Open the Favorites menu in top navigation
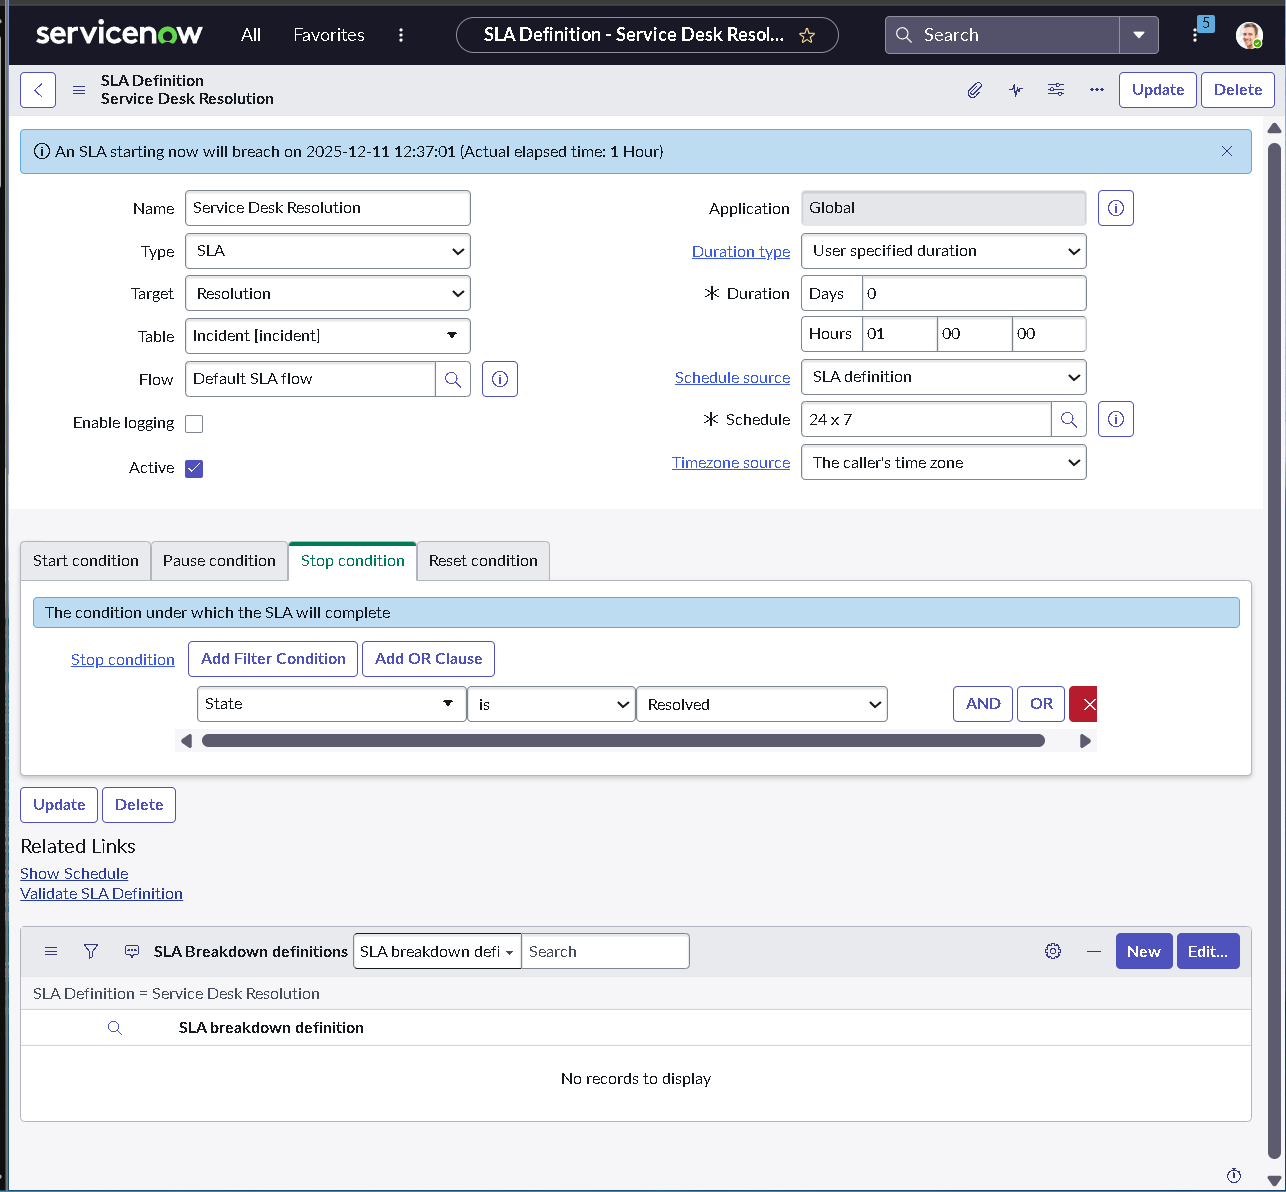This screenshot has height=1192, width=1286. pyautogui.click(x=328, y=34)
